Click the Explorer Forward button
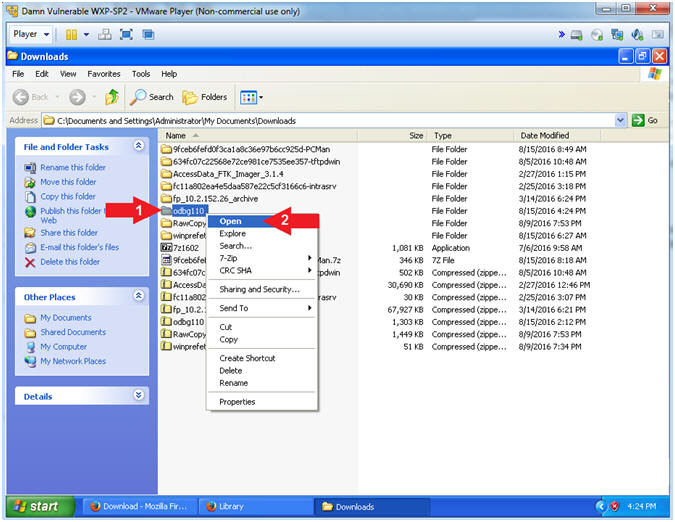The height and width of the screenshot is (522, 675). (77, 97)
